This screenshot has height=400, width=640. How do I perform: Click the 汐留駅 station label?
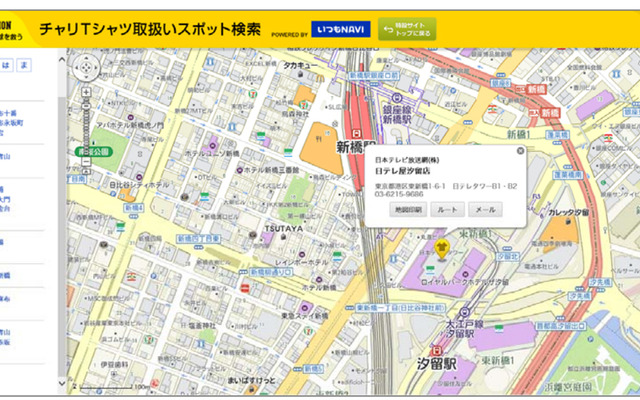tap(437, 364)
